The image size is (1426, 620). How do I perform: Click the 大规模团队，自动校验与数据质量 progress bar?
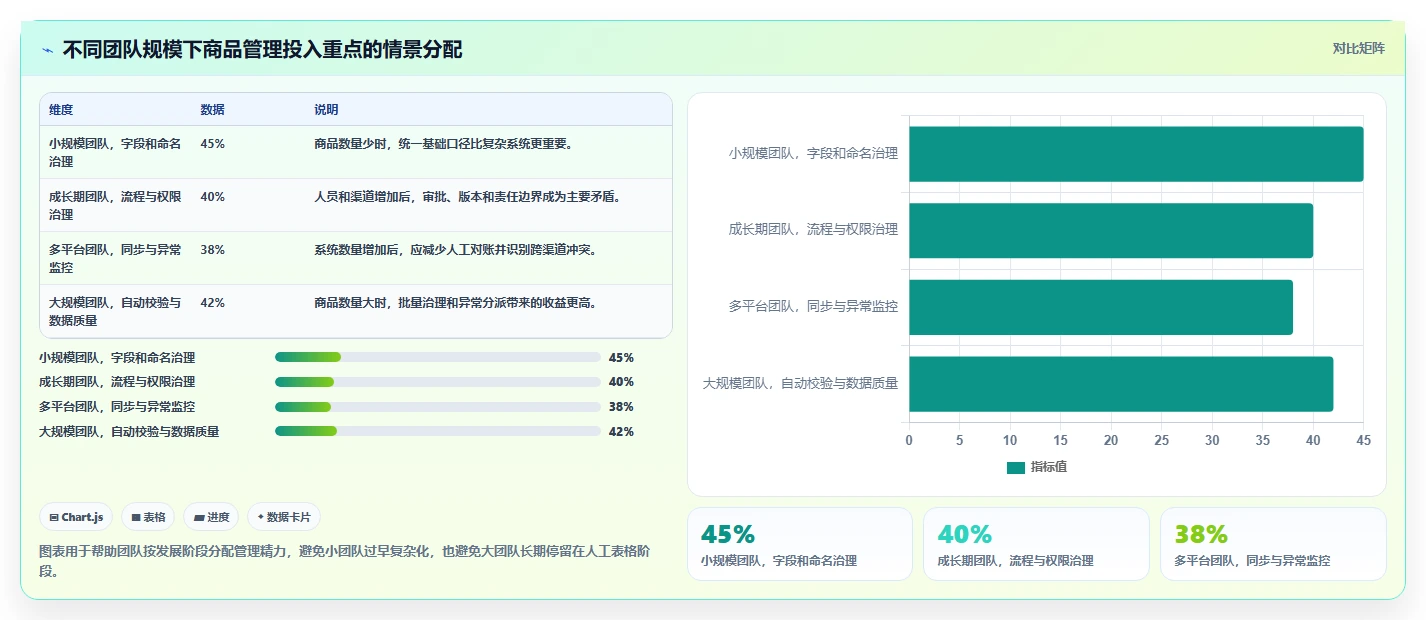(x=438, y=432)
